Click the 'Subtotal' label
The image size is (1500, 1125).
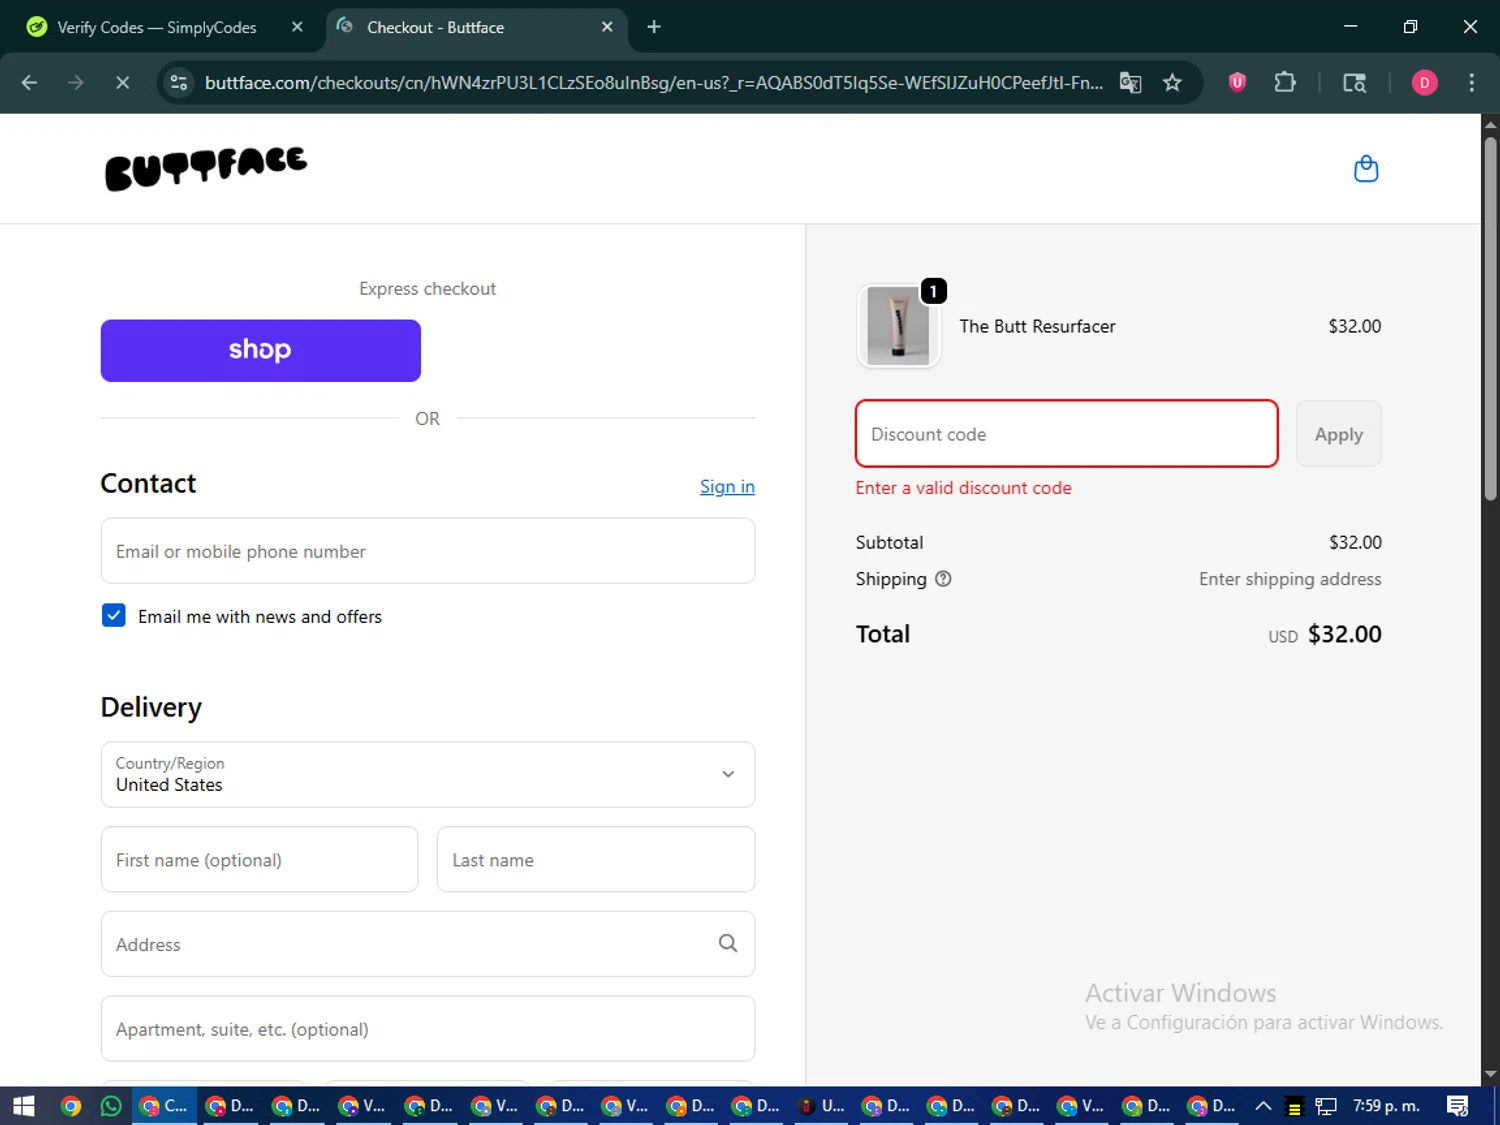click(x=889, y=542)
